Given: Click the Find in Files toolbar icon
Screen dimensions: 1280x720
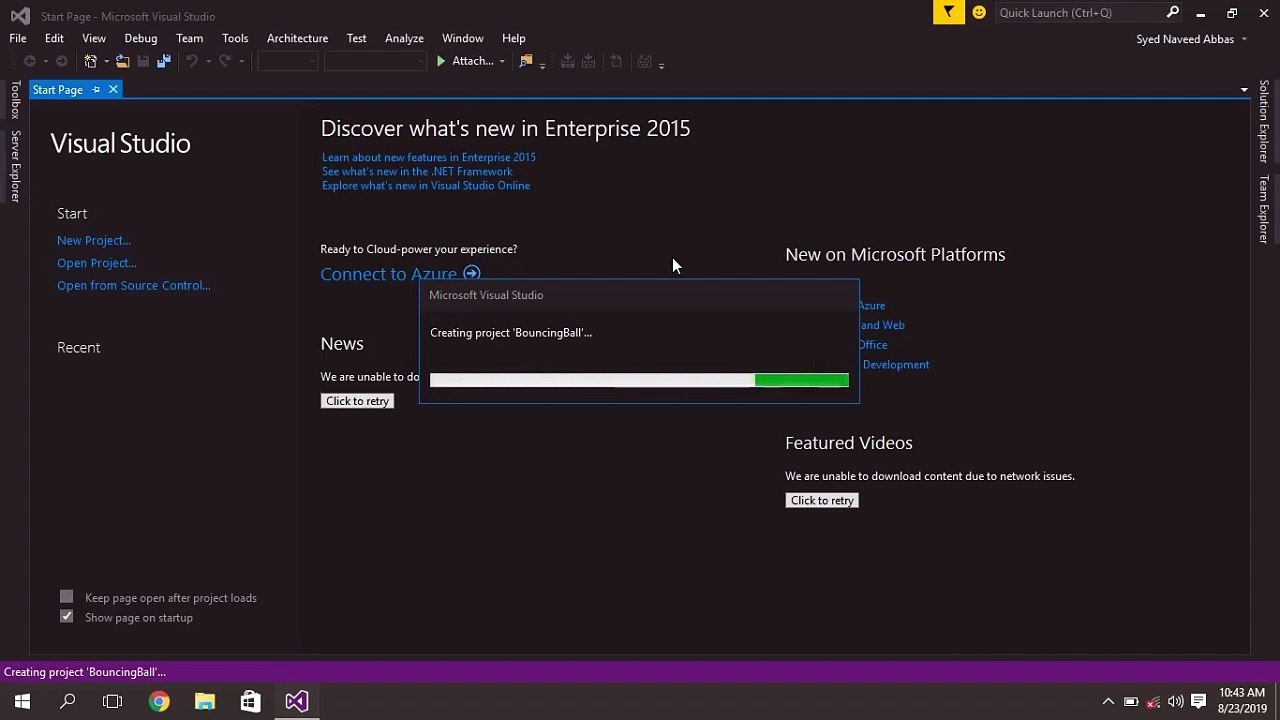Looking at the screenshot, I should 526,62.
